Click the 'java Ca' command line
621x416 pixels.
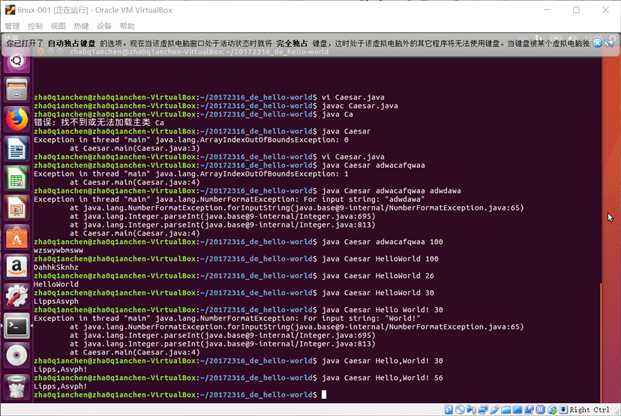point(337,114)
